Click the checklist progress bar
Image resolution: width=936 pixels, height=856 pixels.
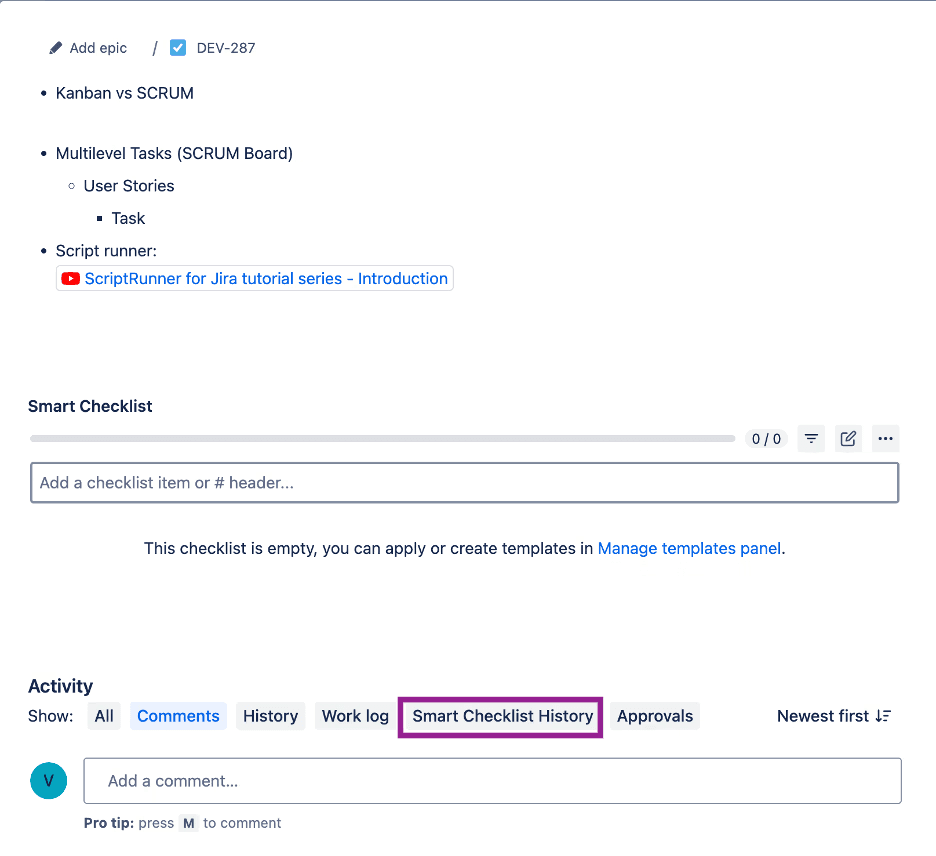(x=383, y=437)
